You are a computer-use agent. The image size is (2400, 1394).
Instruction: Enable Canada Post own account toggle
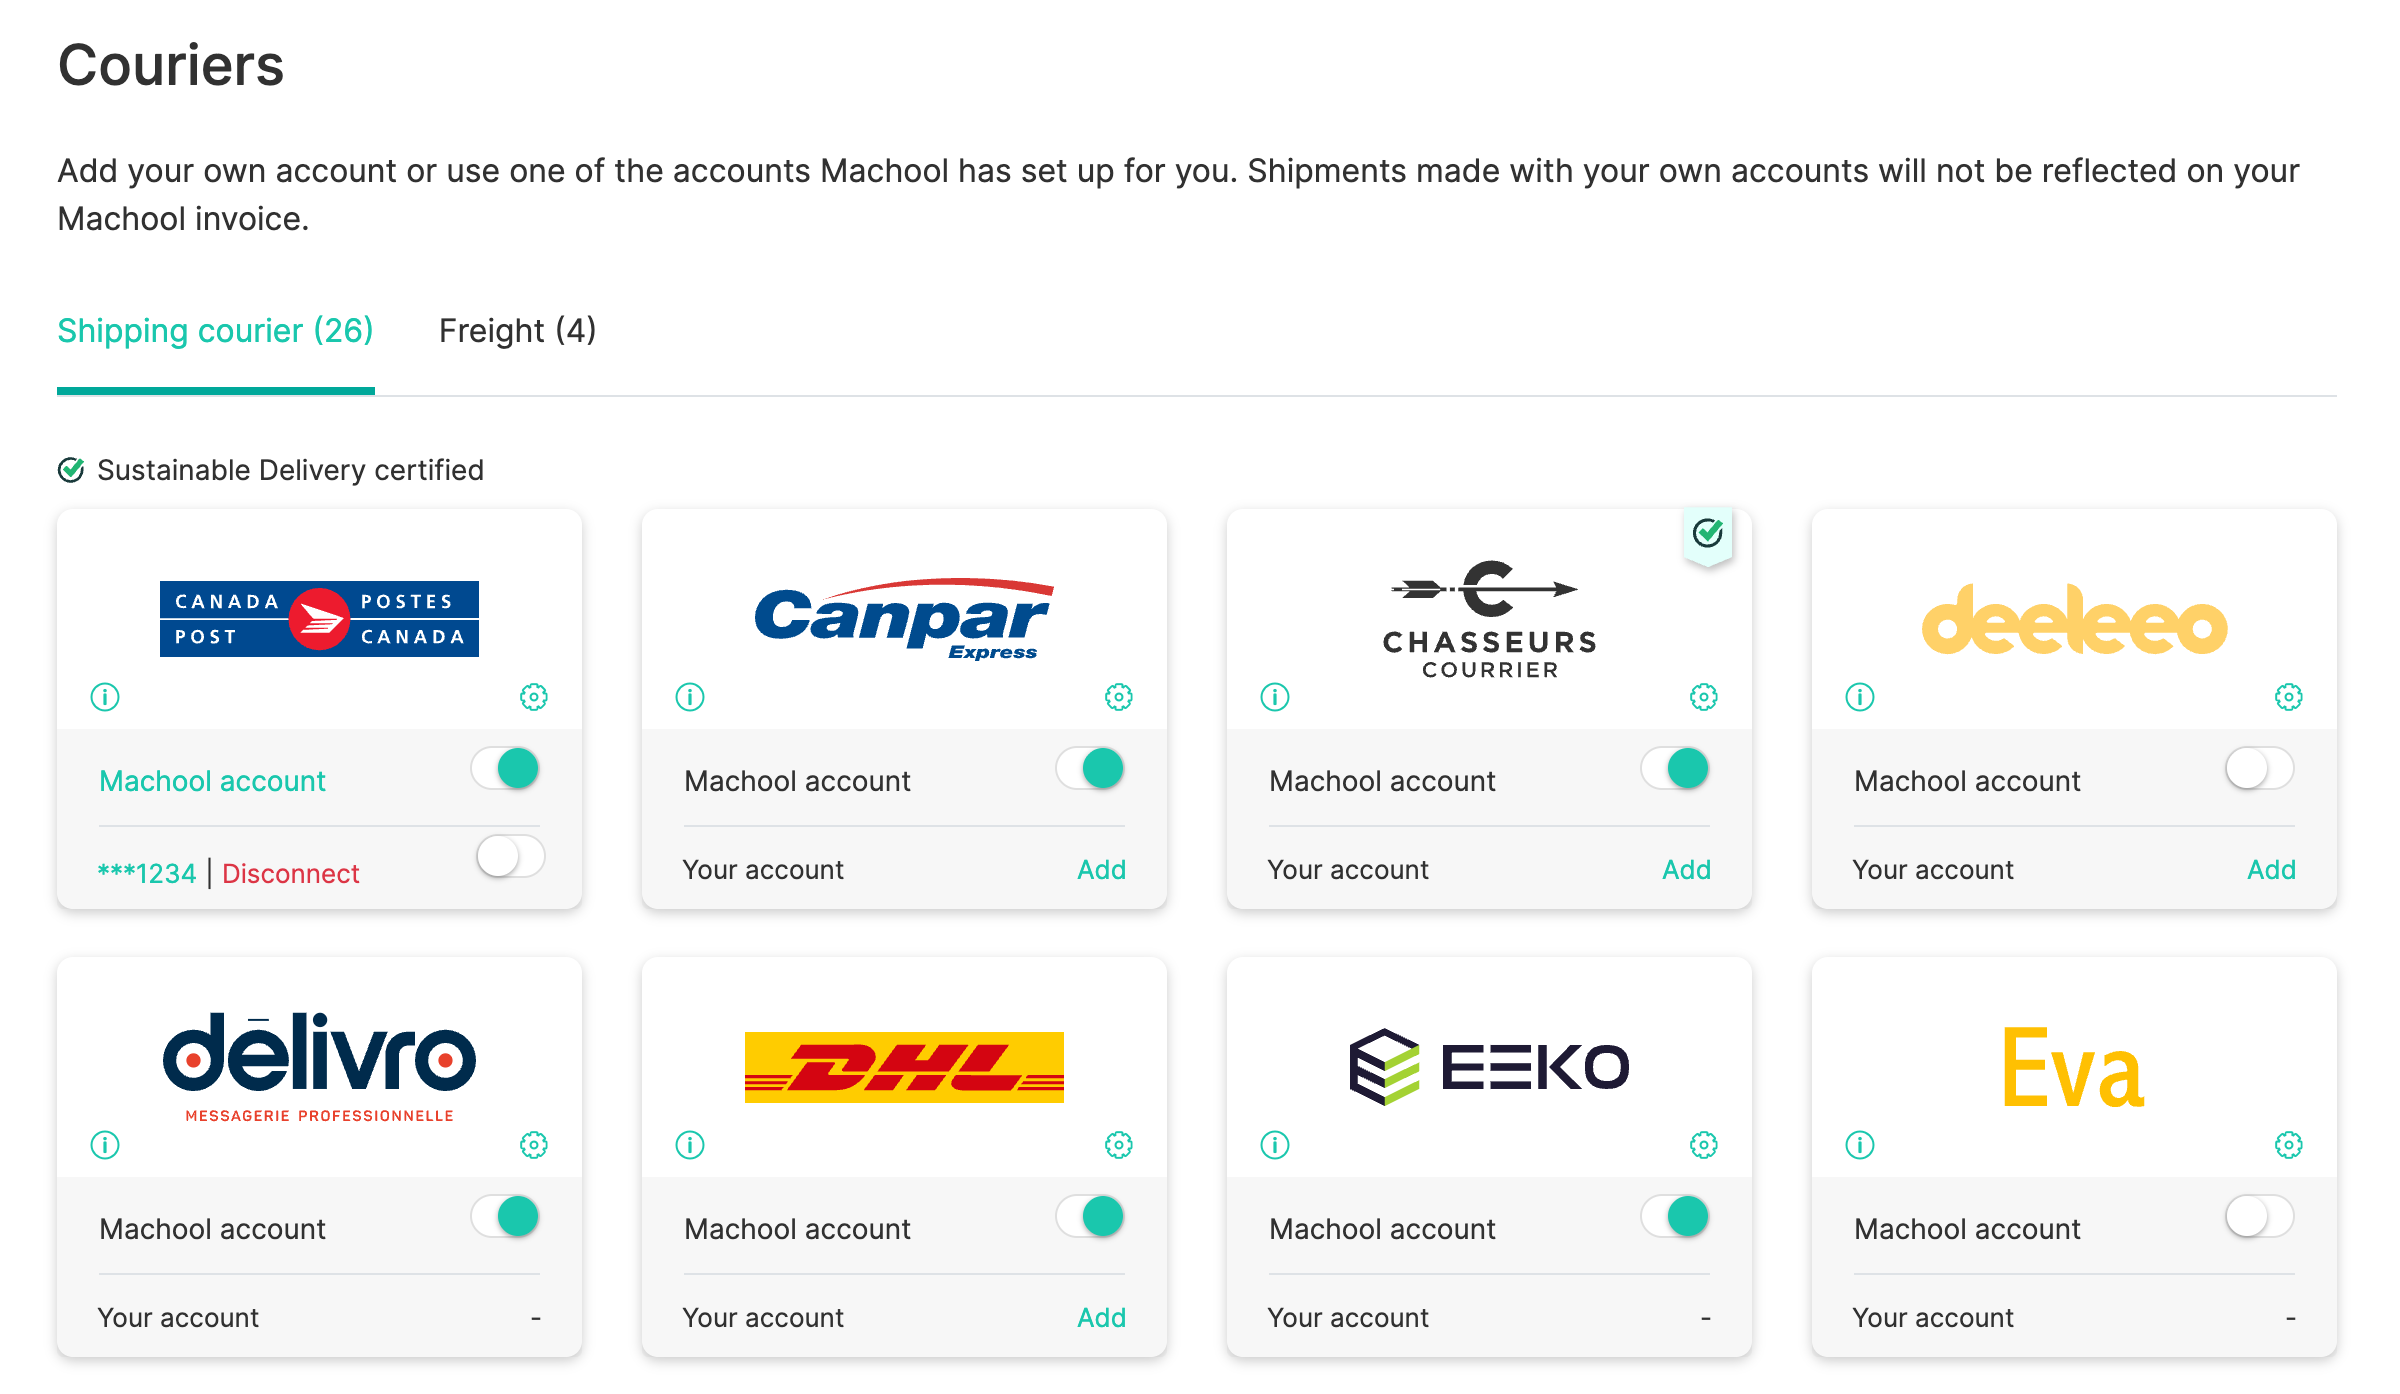coord(510,857)
